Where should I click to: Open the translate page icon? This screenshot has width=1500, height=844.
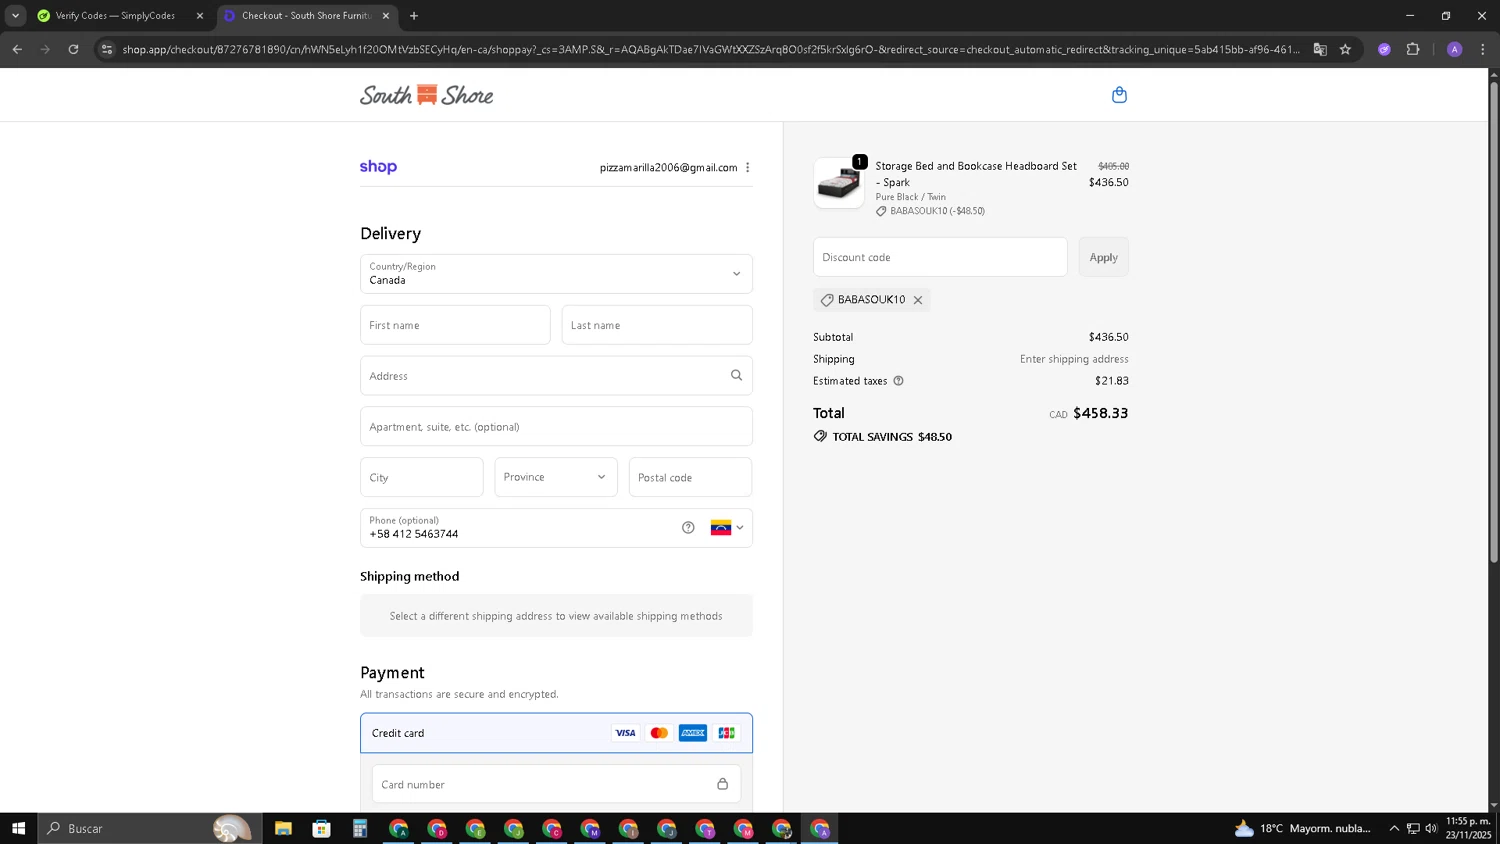pyautogui.click(x=1320, y=49)
